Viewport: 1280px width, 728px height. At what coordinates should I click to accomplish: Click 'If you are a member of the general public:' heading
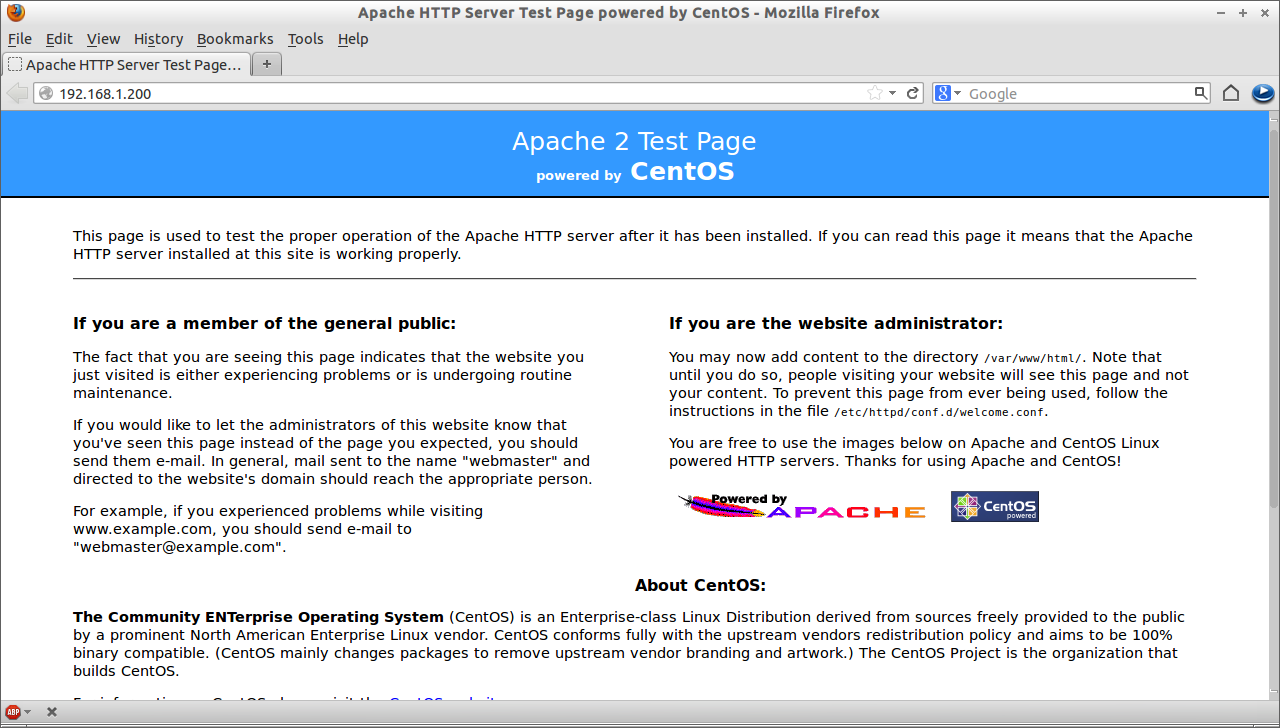[264, 323]
